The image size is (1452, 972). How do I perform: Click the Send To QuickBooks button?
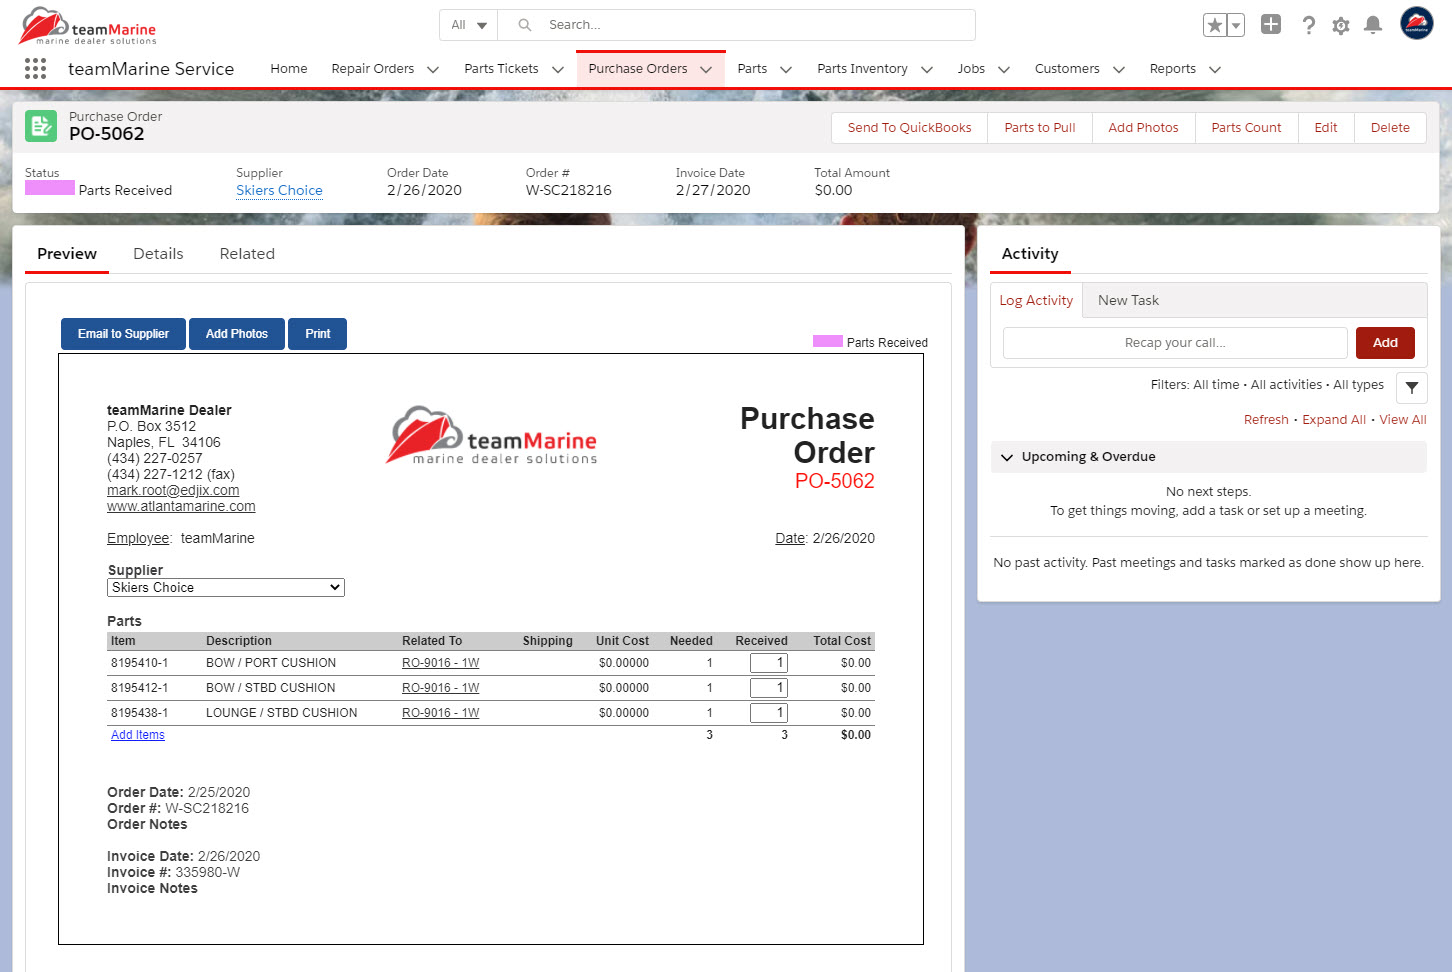[x=908, y=127]
